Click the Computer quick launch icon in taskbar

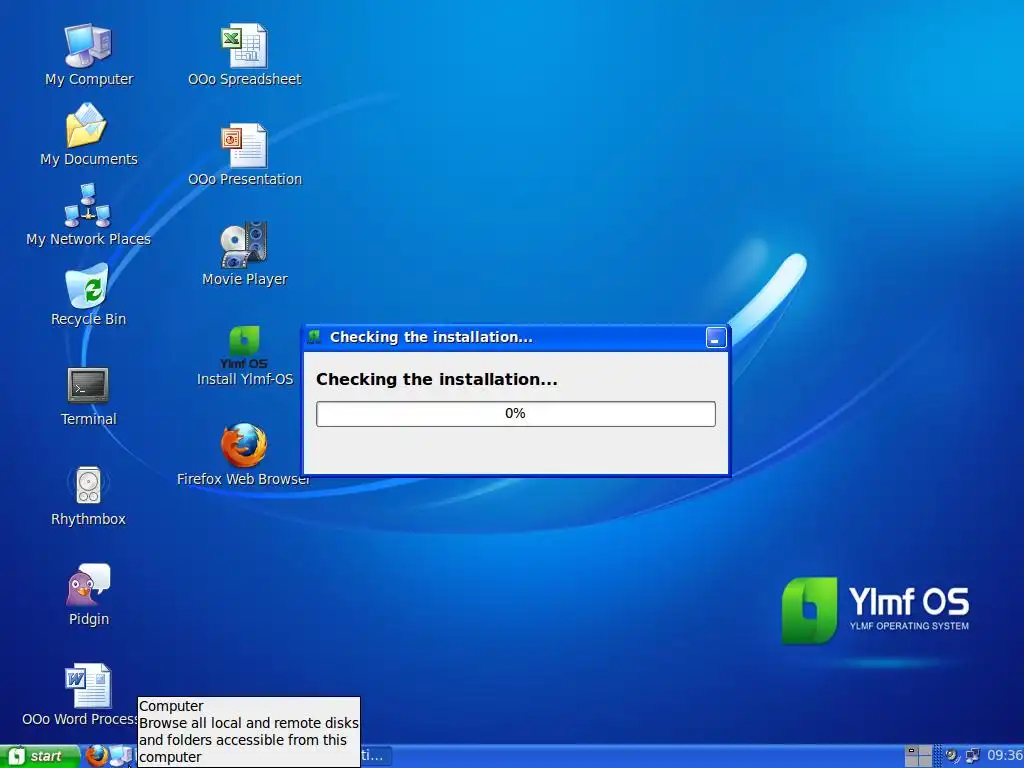click(121, 756)
